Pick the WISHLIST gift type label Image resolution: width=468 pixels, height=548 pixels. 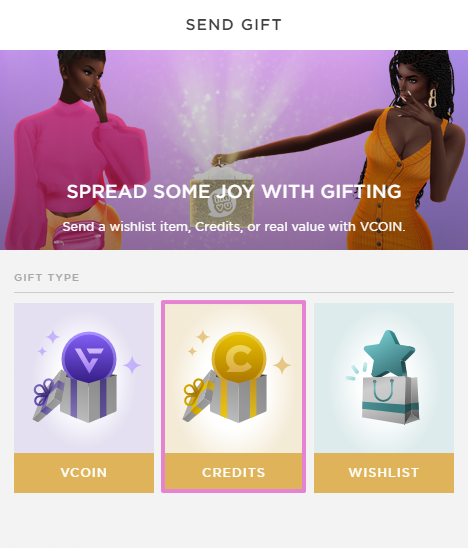click(384, 473)
